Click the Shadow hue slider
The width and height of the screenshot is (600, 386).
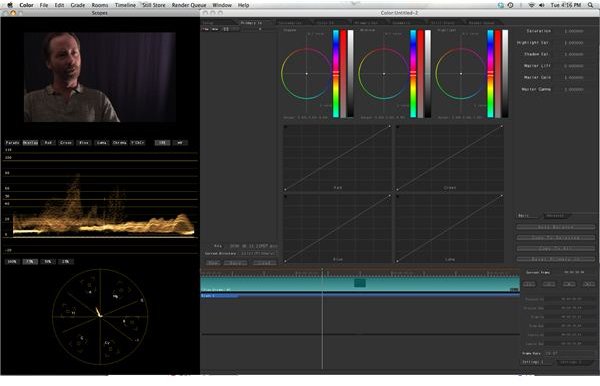[x=336, y=73]
